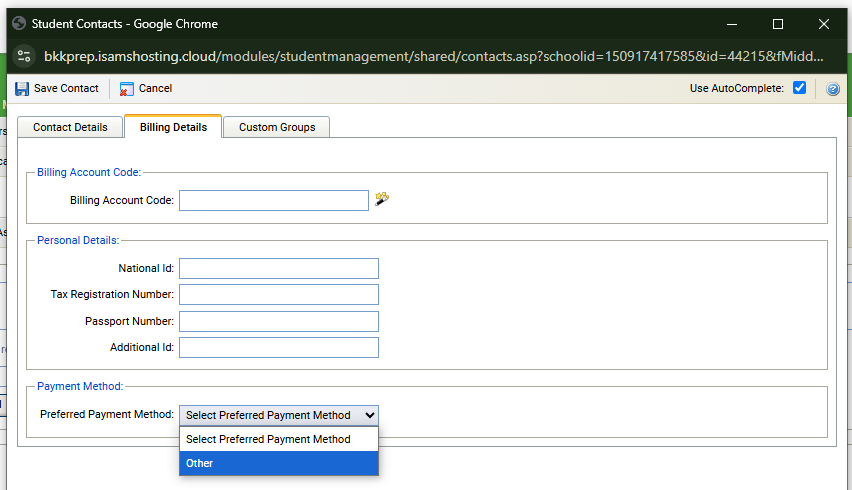Open the Custom Groups tab
Viewport: 852px width, 490px height.
point(277,127)
